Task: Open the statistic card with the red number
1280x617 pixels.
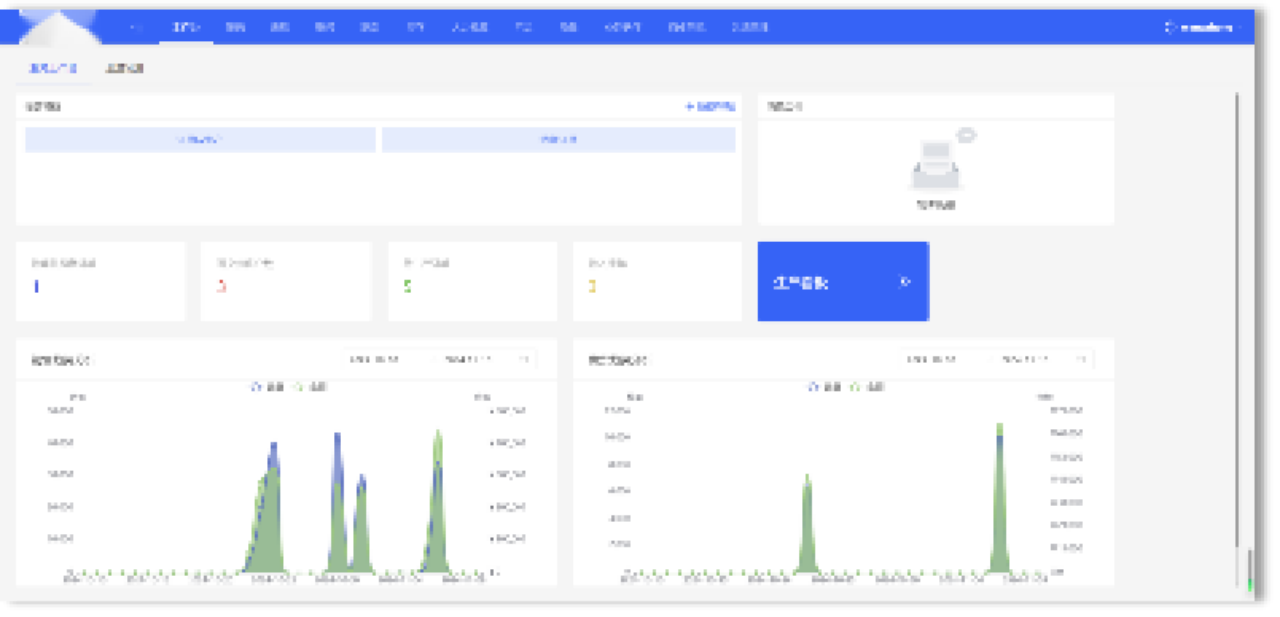Action: 286,281
